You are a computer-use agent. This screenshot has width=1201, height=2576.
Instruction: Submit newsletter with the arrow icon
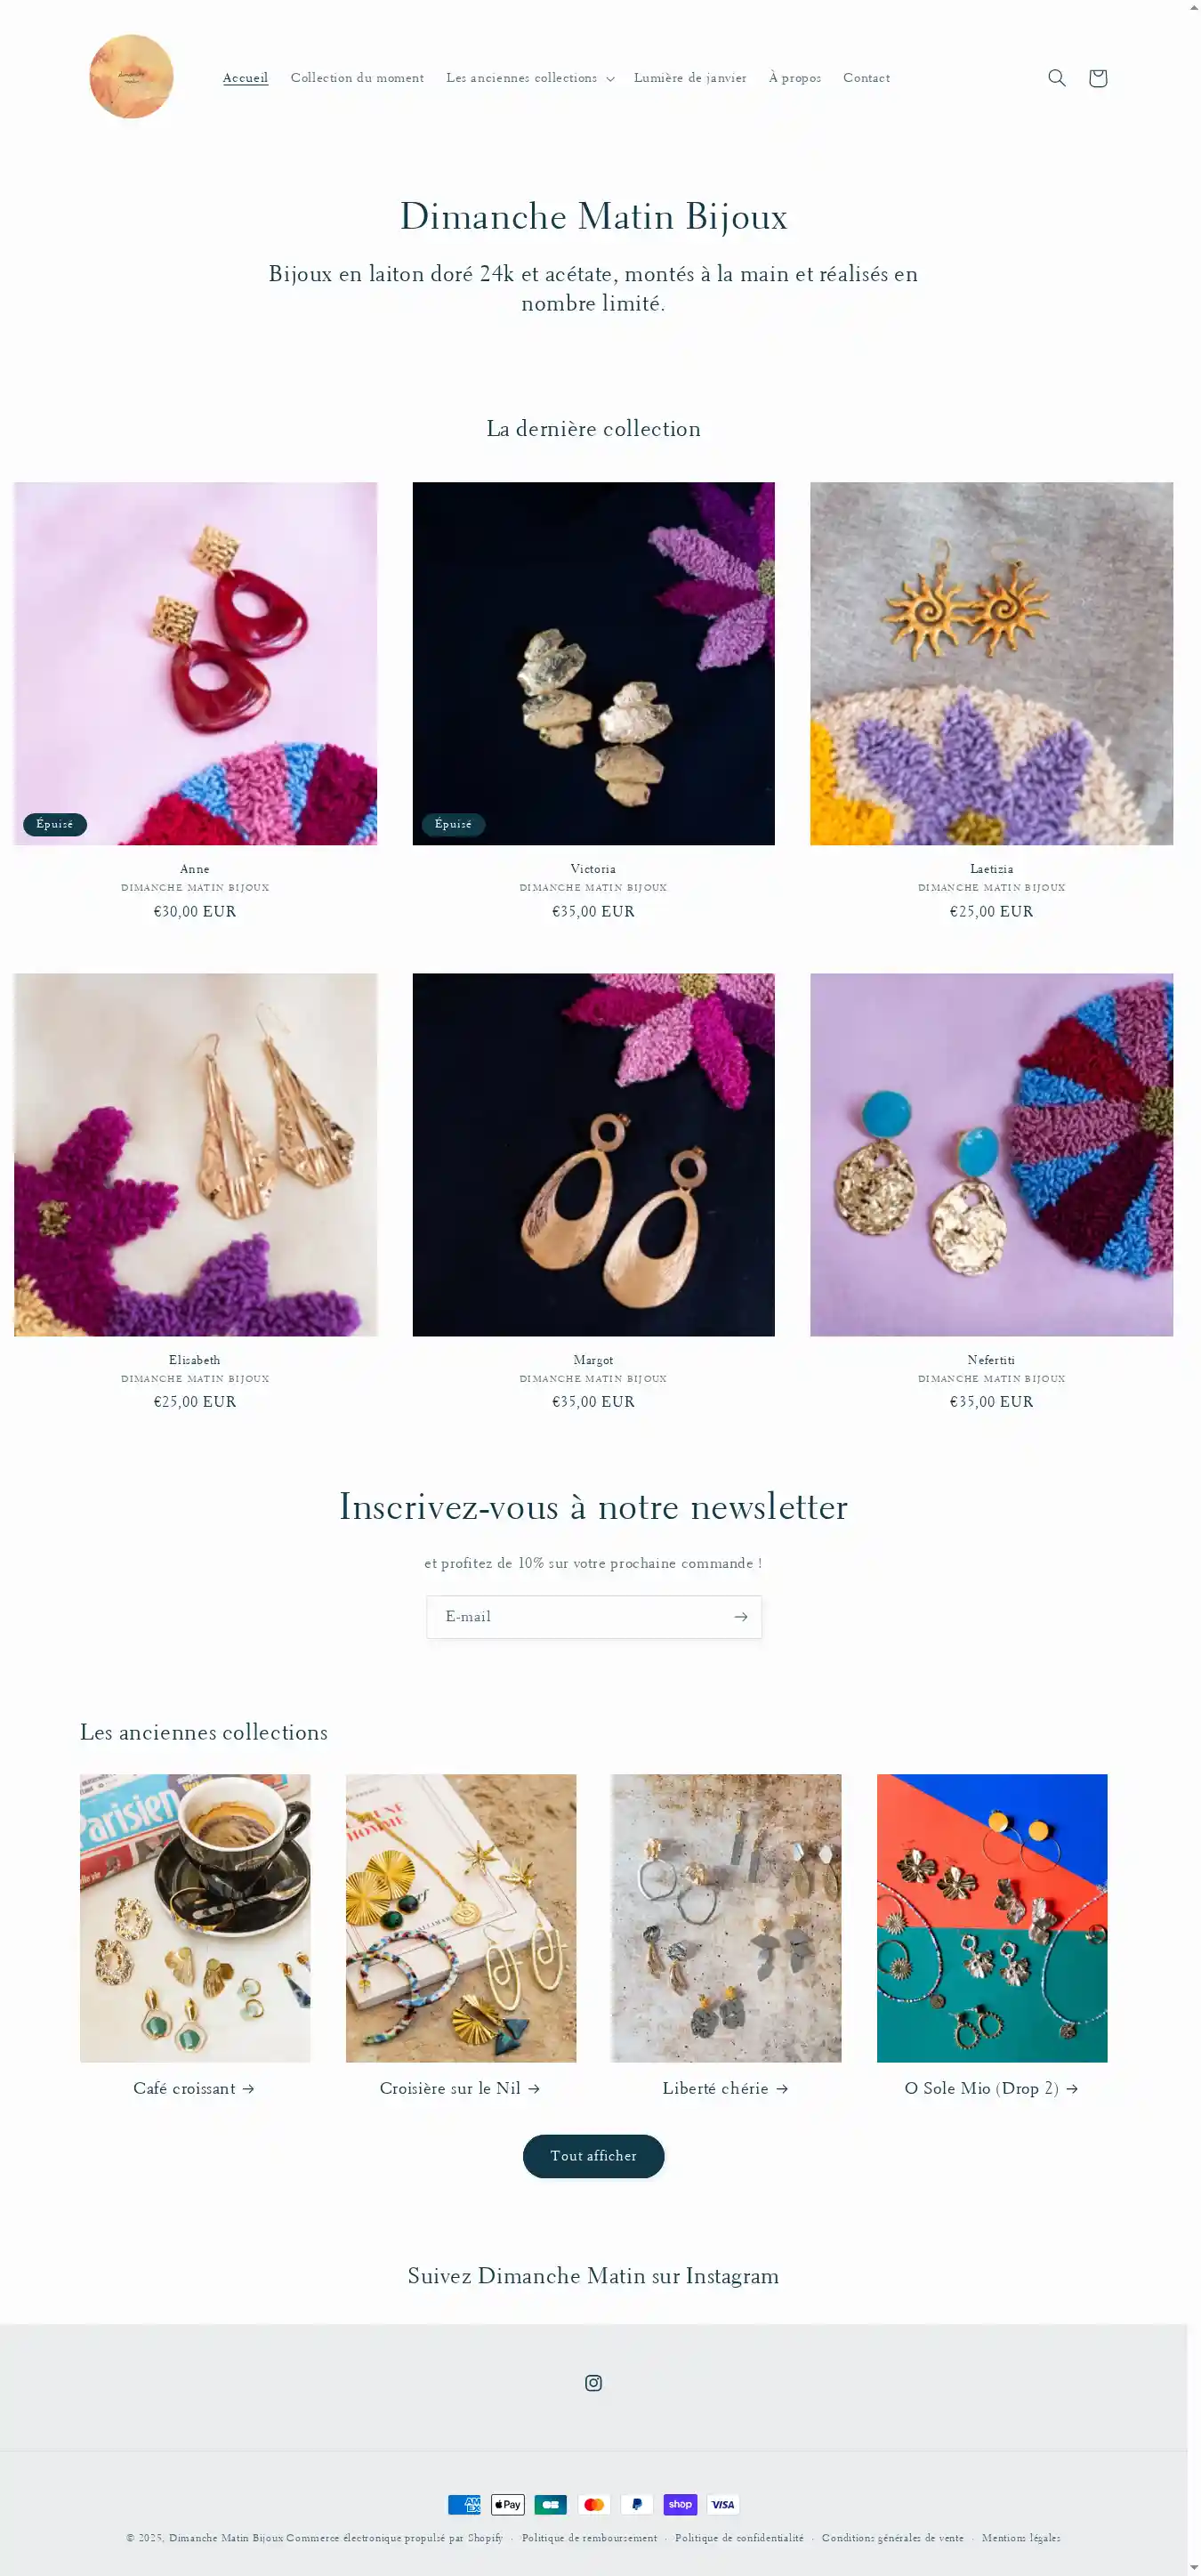pyautogui.click(x=740, y=1617)
